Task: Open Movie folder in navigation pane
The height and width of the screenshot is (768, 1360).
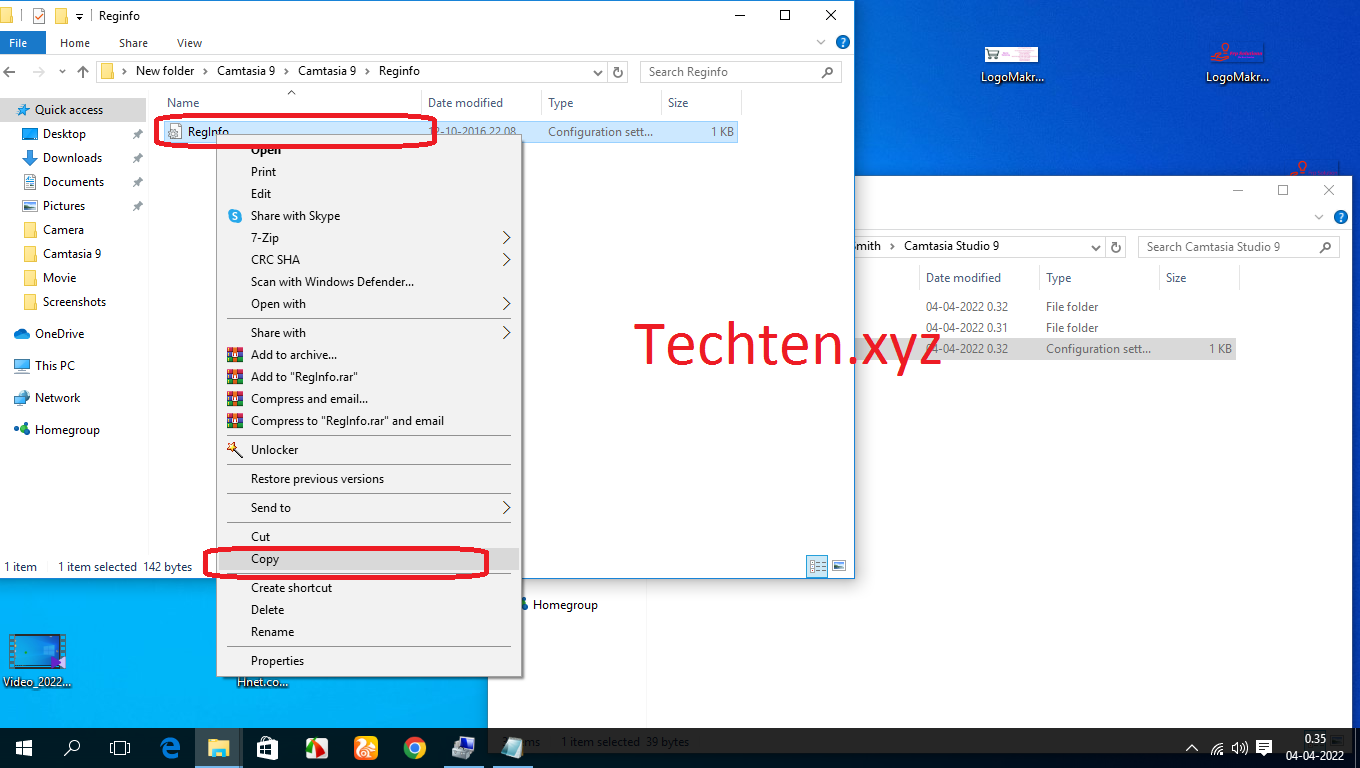Action: (x=59, y=278)
